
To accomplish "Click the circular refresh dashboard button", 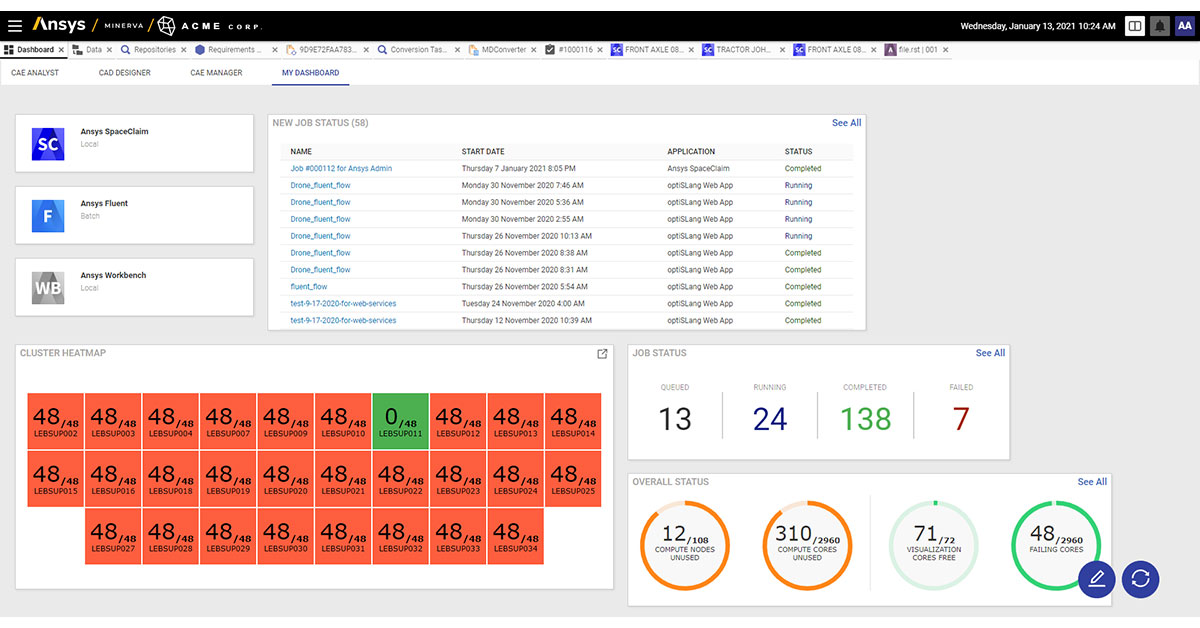I will click(1141, 579).
